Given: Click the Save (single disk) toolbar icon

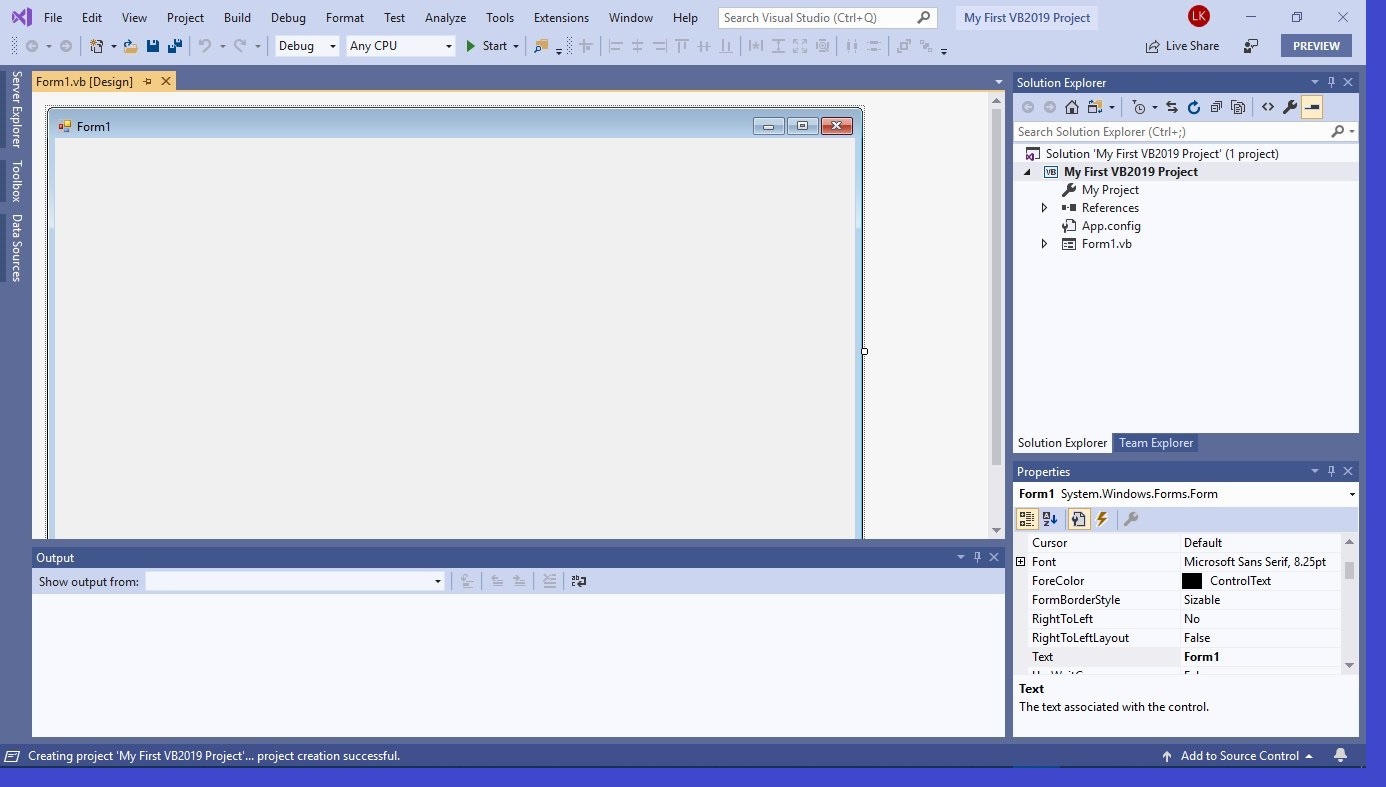Looking at the screenshot, I should 153,46.
